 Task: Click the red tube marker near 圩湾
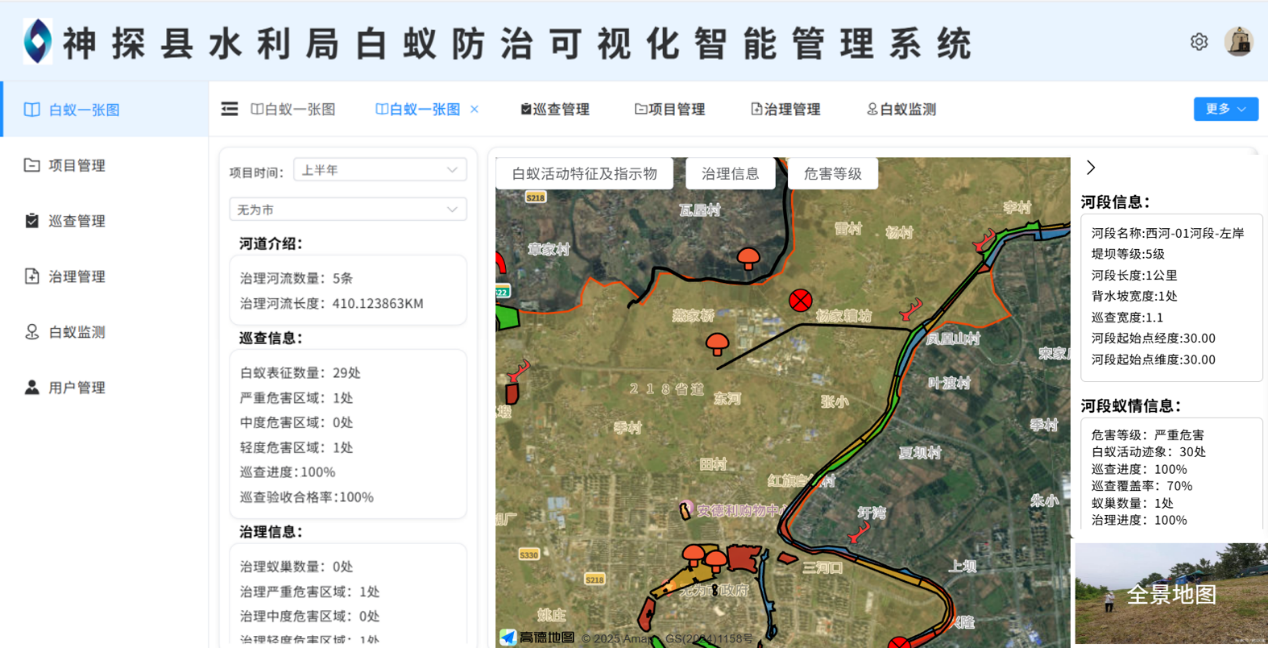tap(859, 533)
